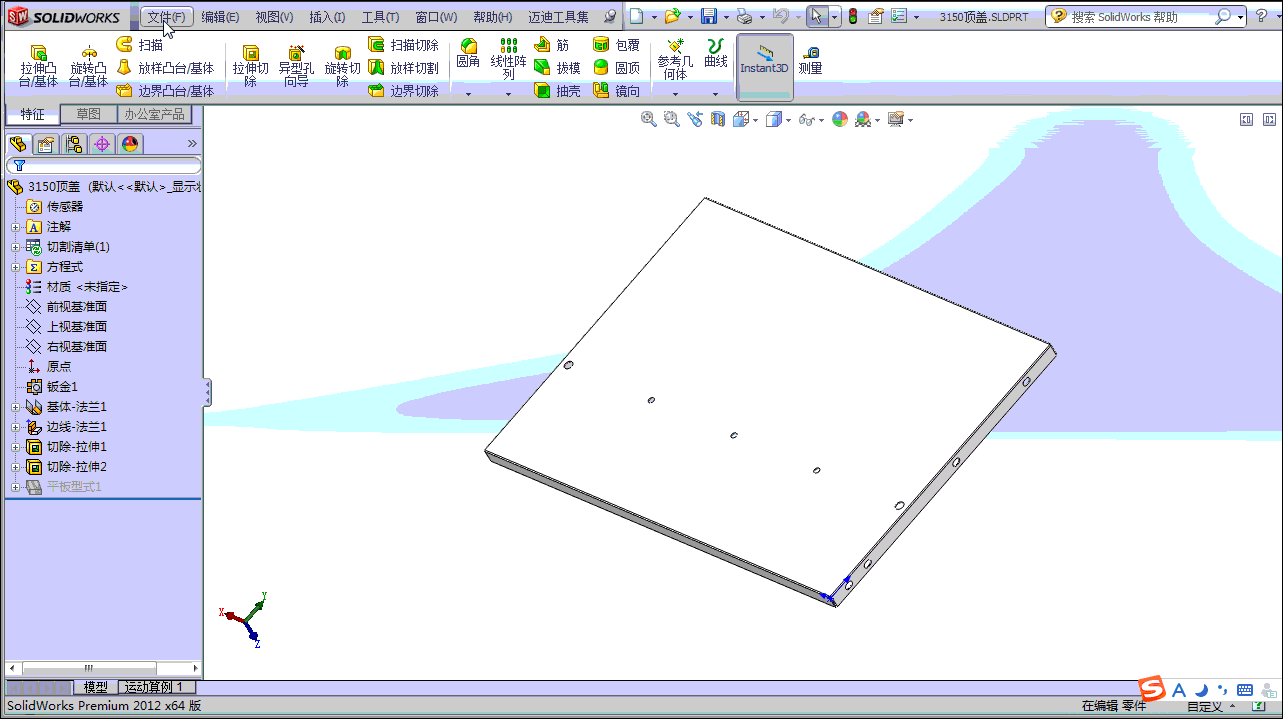This screenshot has width=1283, height=719.
Task: Open the 圆角 fillet dropdown arrow
Action: tap(468, 94)
